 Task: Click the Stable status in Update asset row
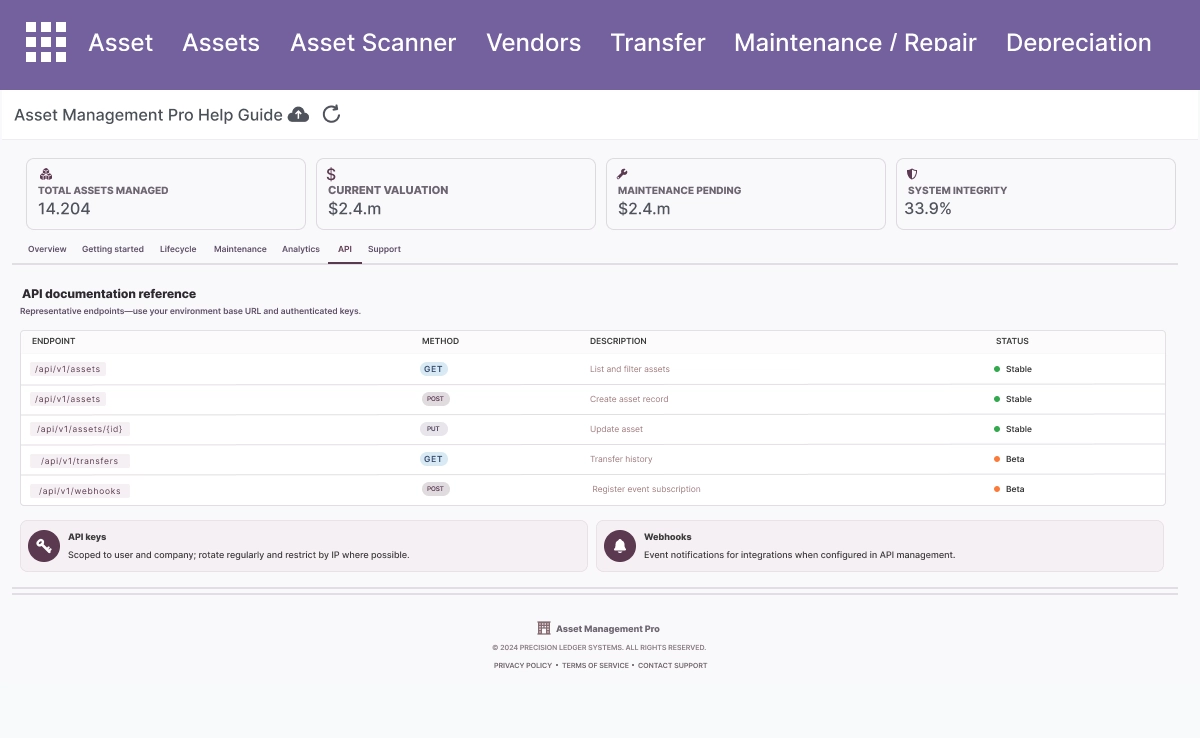(1013, 429)
